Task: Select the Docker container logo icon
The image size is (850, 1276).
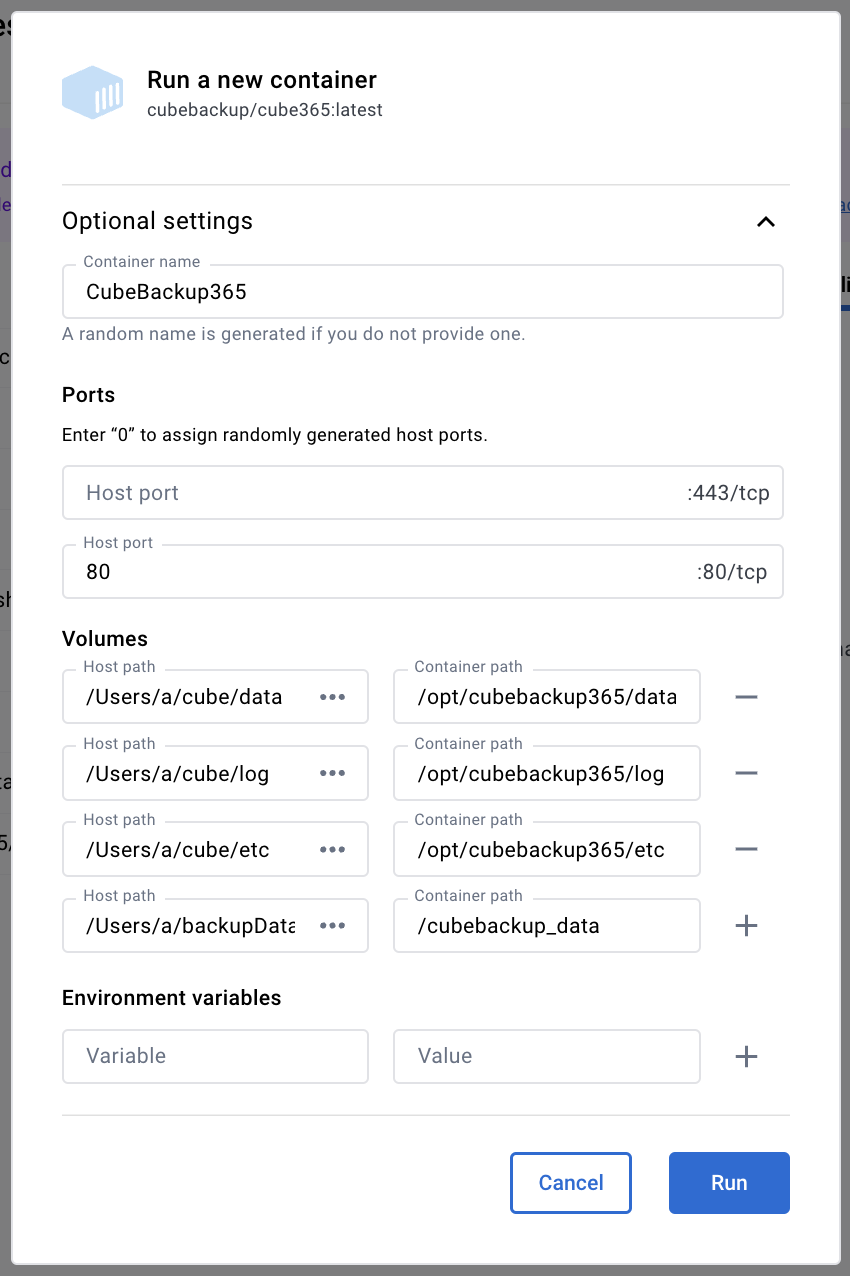Action: [92, 93]
